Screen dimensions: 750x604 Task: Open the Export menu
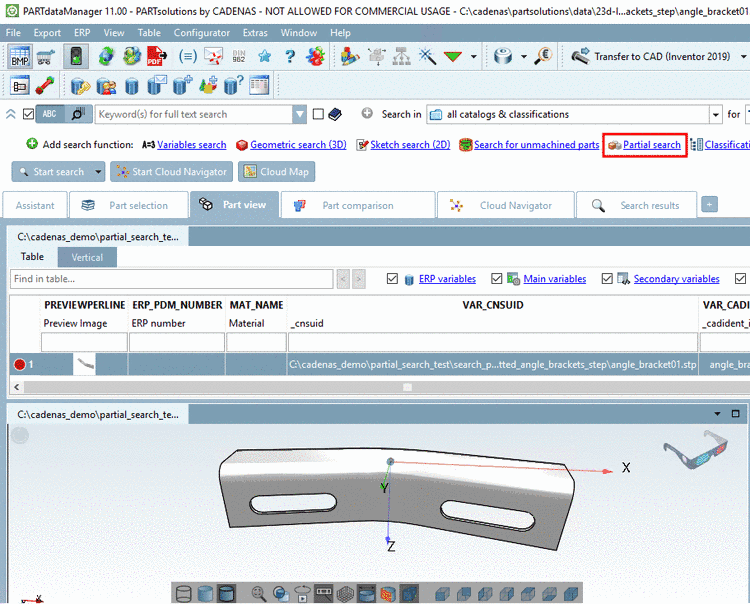(47, 33)
